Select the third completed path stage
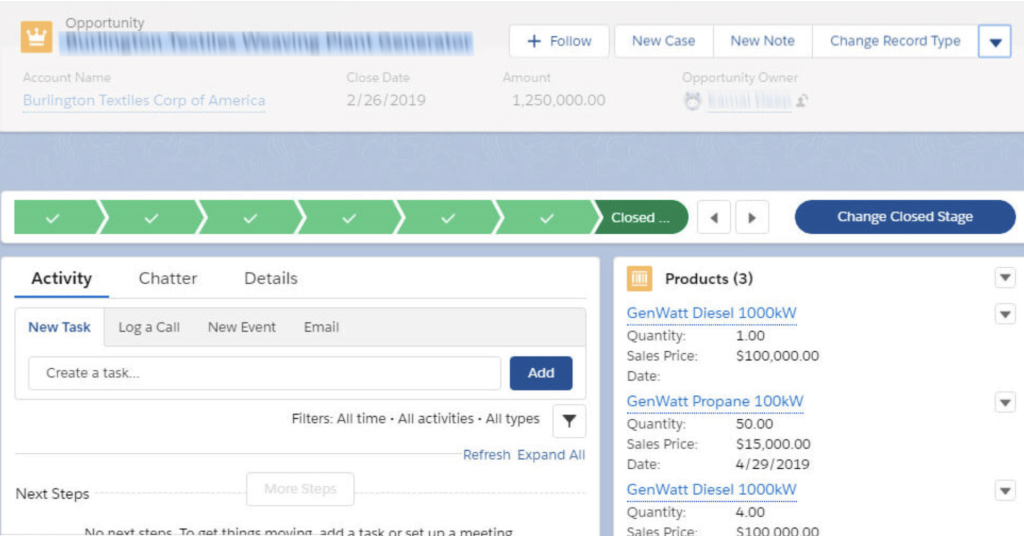The width and height of the screenshot is (1024, 536). (x=250, y=217)
